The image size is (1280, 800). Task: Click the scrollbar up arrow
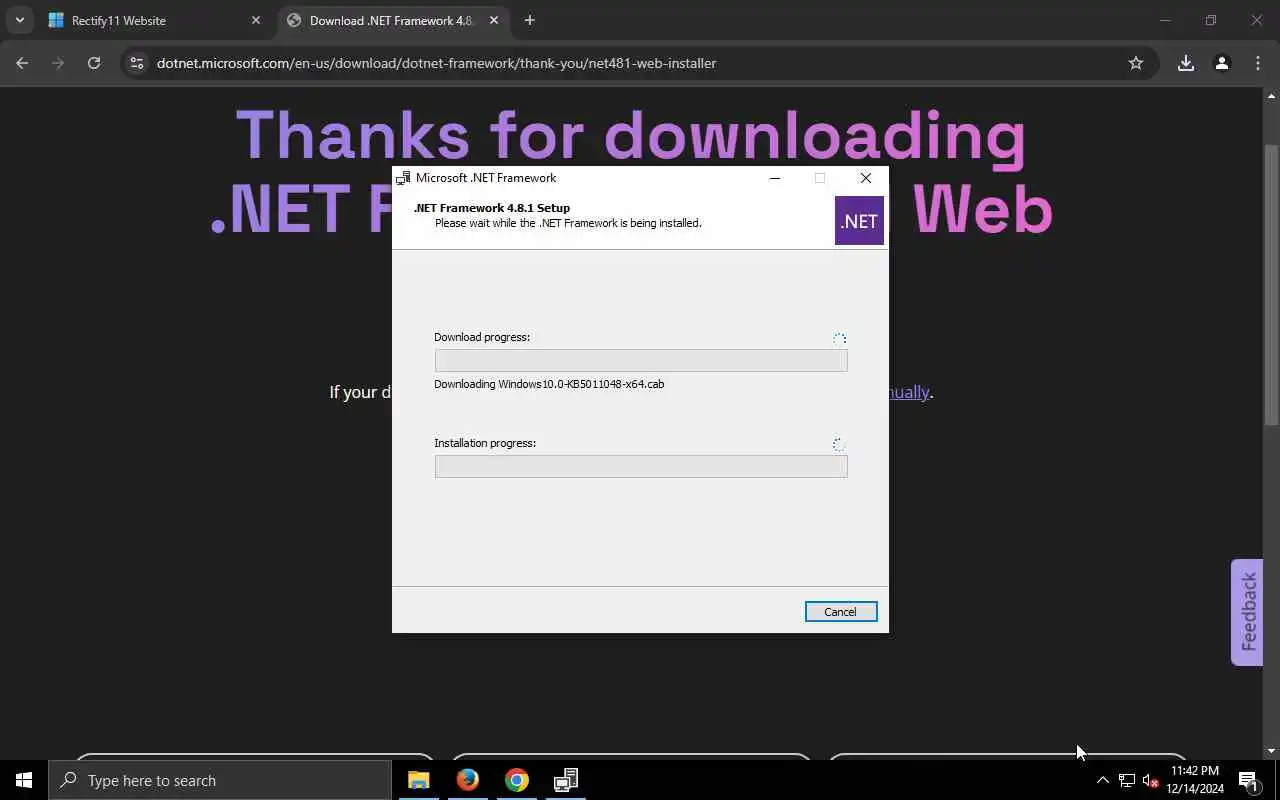(x=1271, y=97)
